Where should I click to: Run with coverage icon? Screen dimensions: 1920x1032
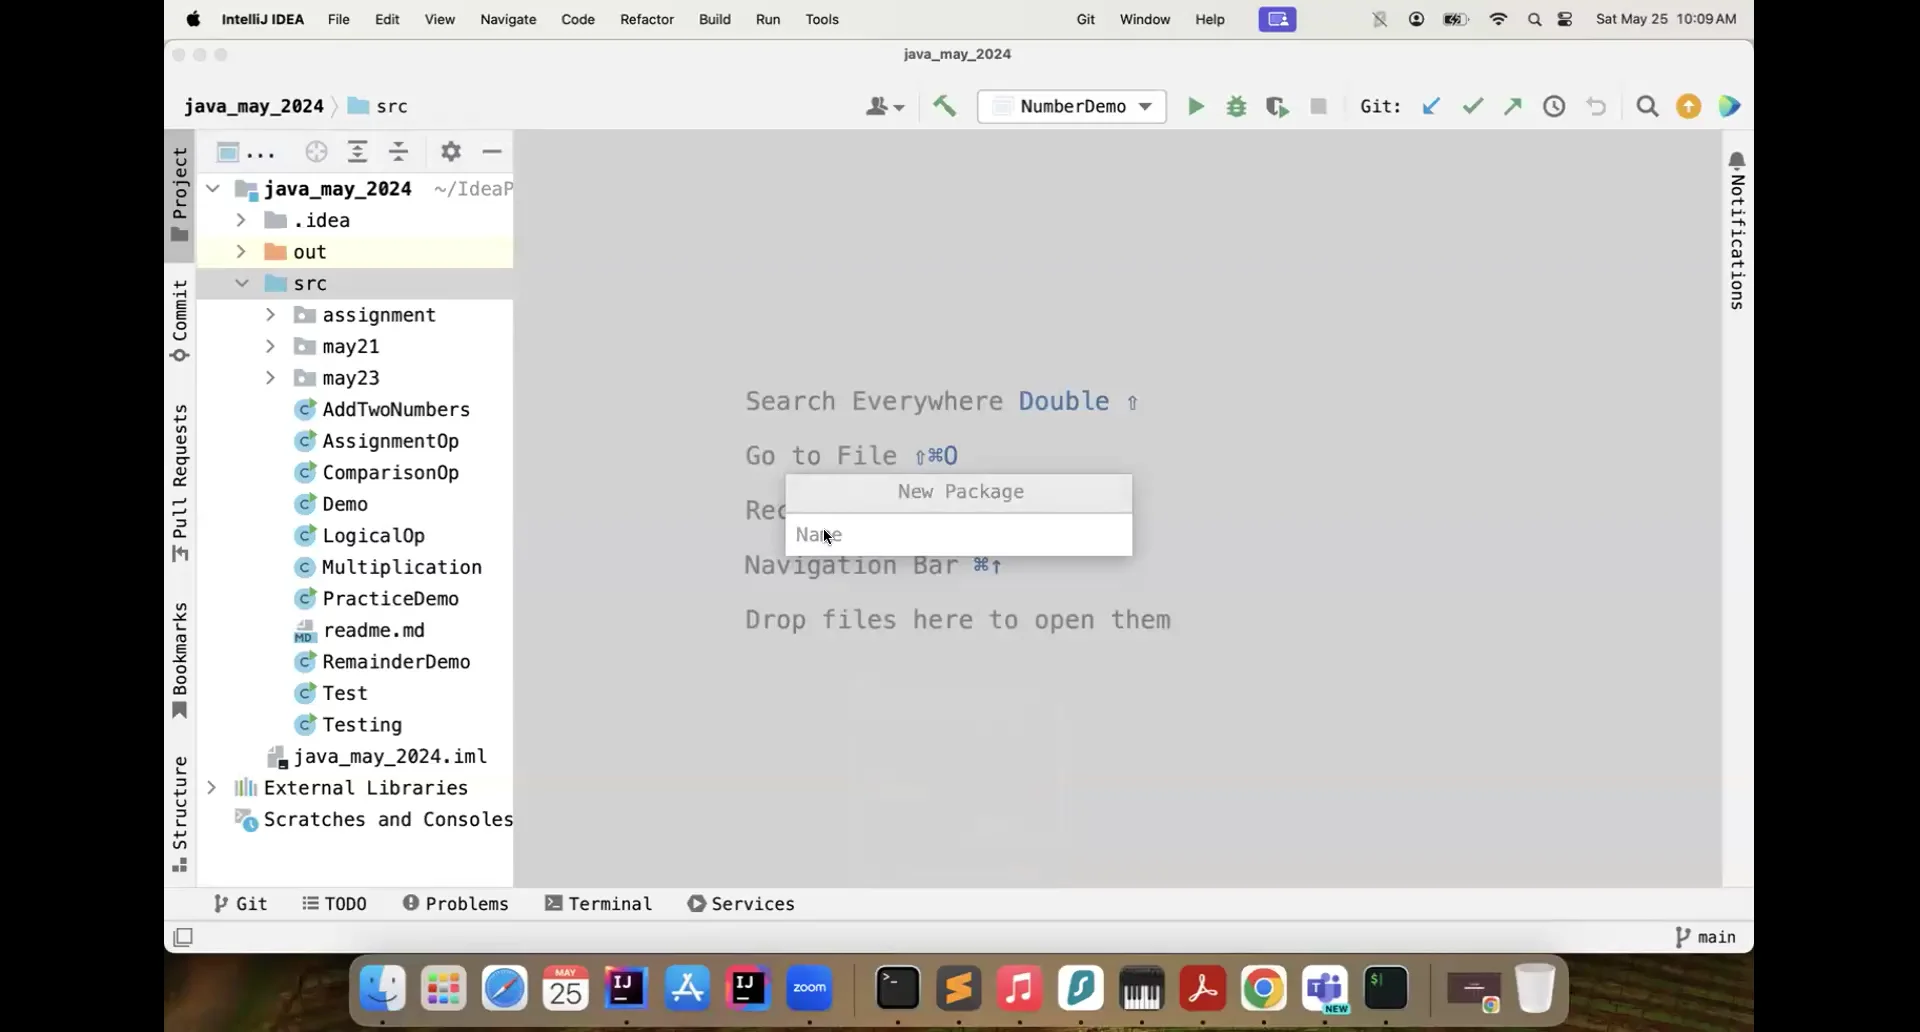(1278, 106)
